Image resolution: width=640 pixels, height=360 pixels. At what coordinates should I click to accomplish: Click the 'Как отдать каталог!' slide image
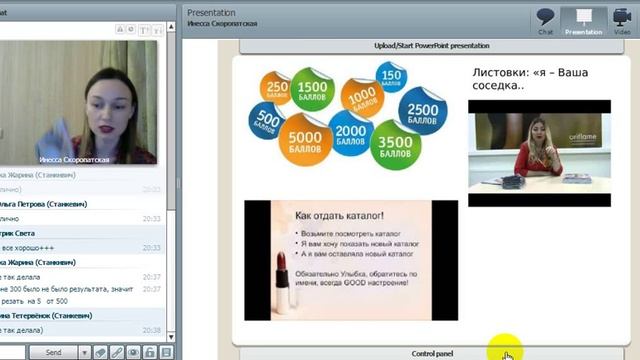(x=351, y=260)
